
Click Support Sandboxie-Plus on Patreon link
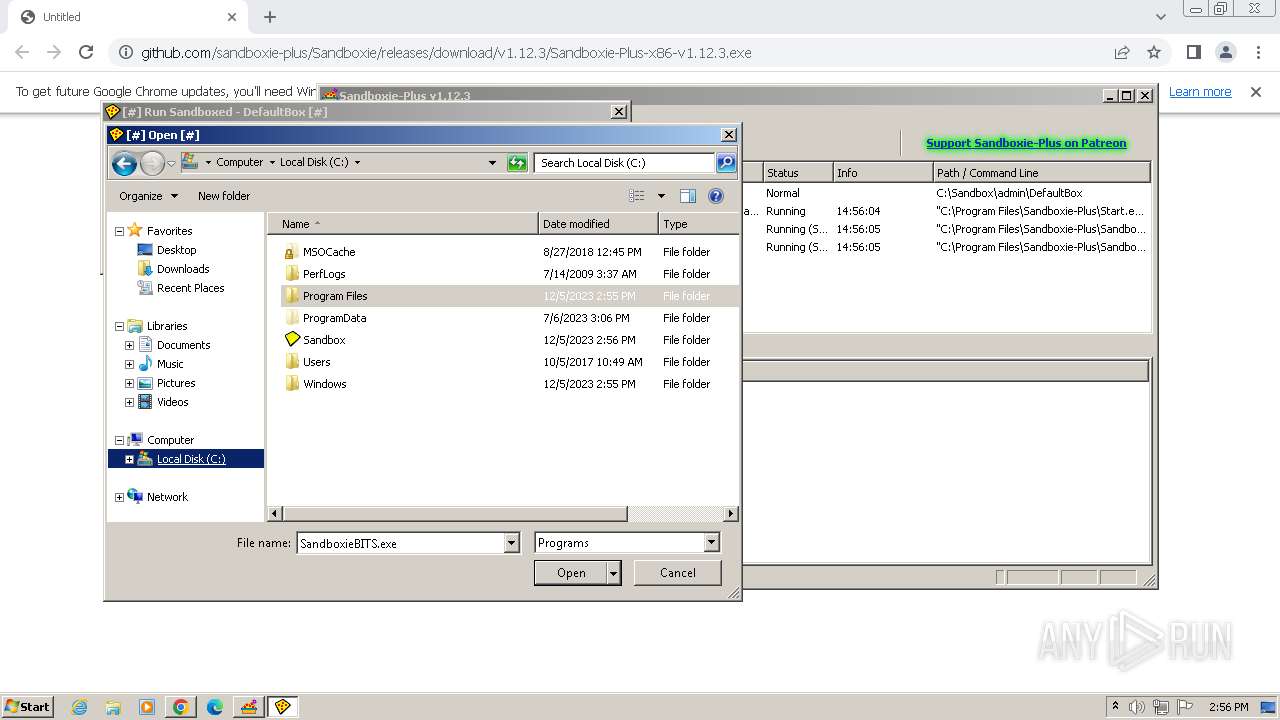(1026, 143)
